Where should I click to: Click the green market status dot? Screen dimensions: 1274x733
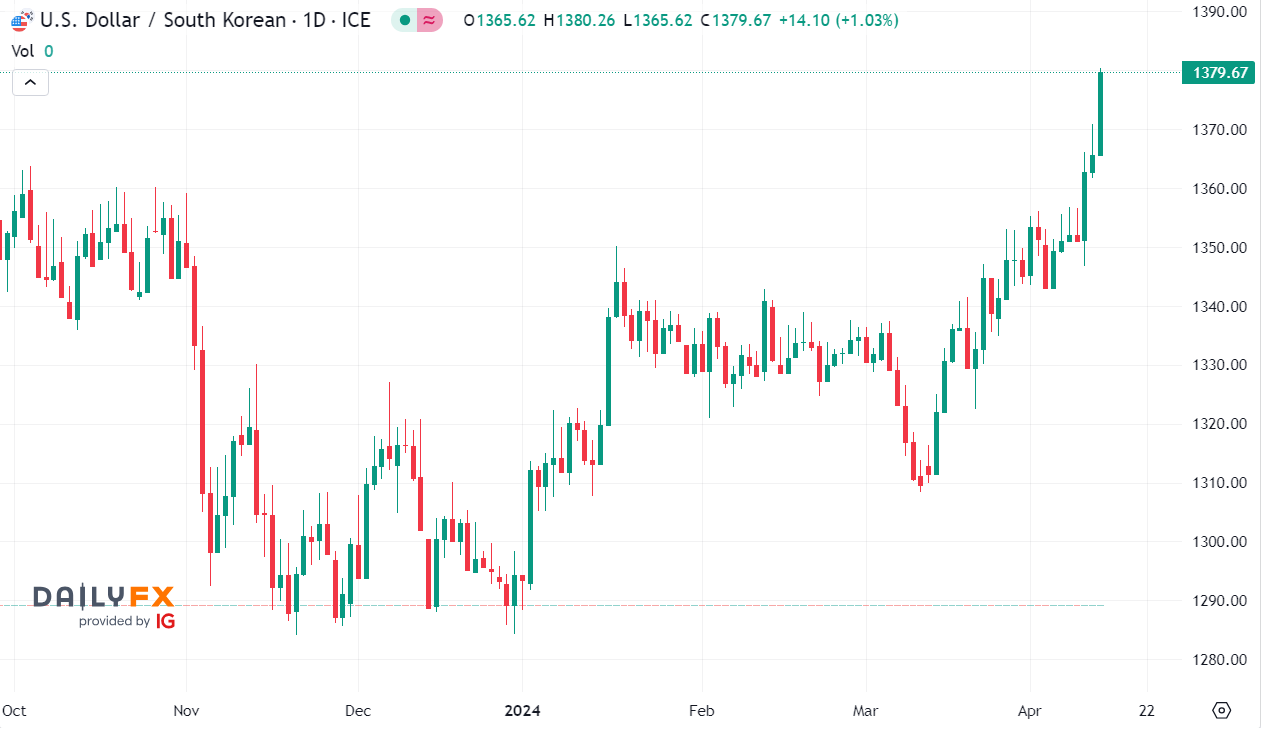pos(404,20)
